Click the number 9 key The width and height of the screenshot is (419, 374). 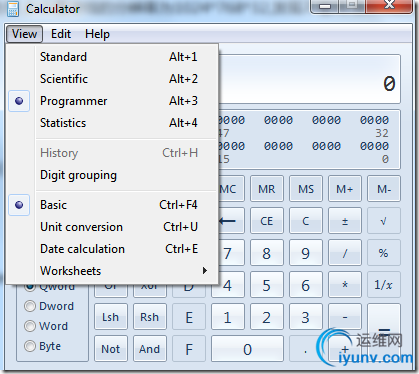[306, 253]
